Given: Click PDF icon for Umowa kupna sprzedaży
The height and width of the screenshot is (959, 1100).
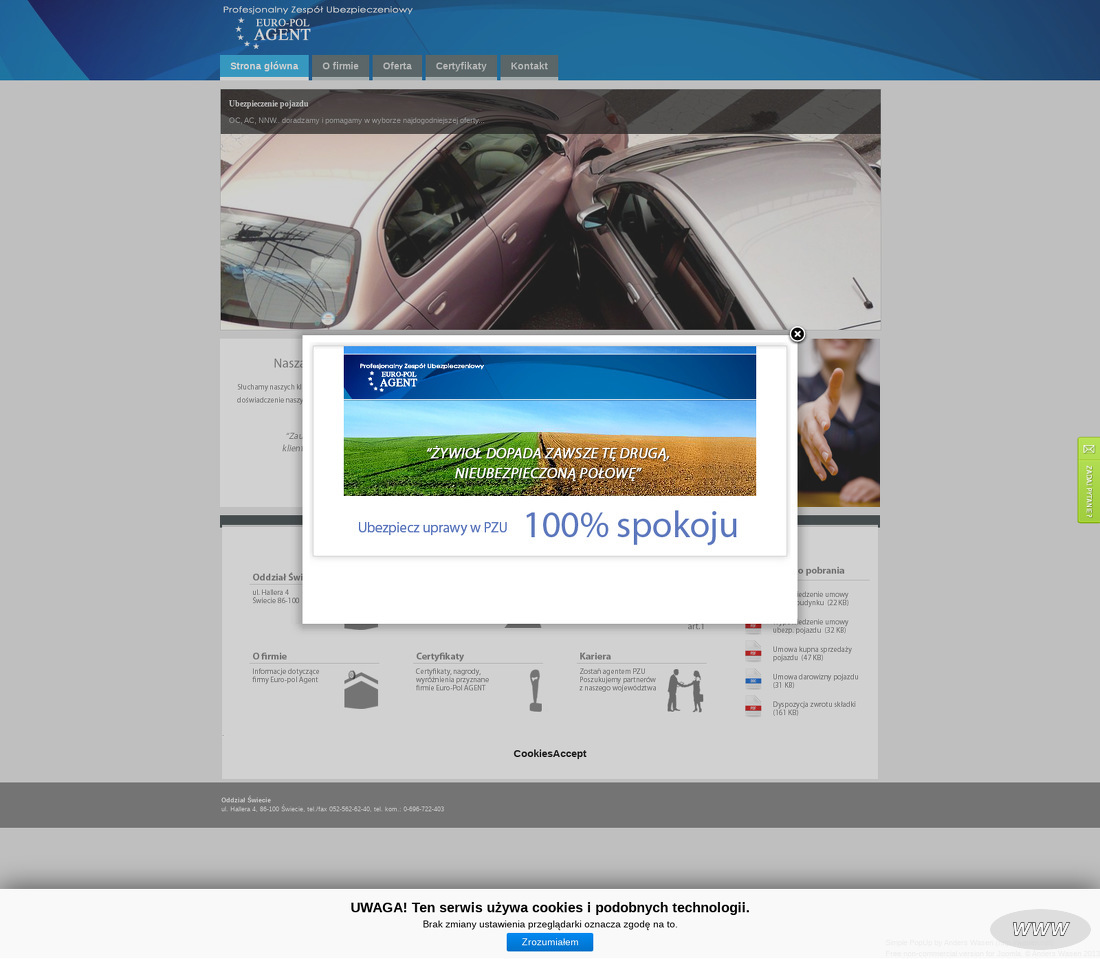Looking at the screenshot, I should [x=753, y=652].
